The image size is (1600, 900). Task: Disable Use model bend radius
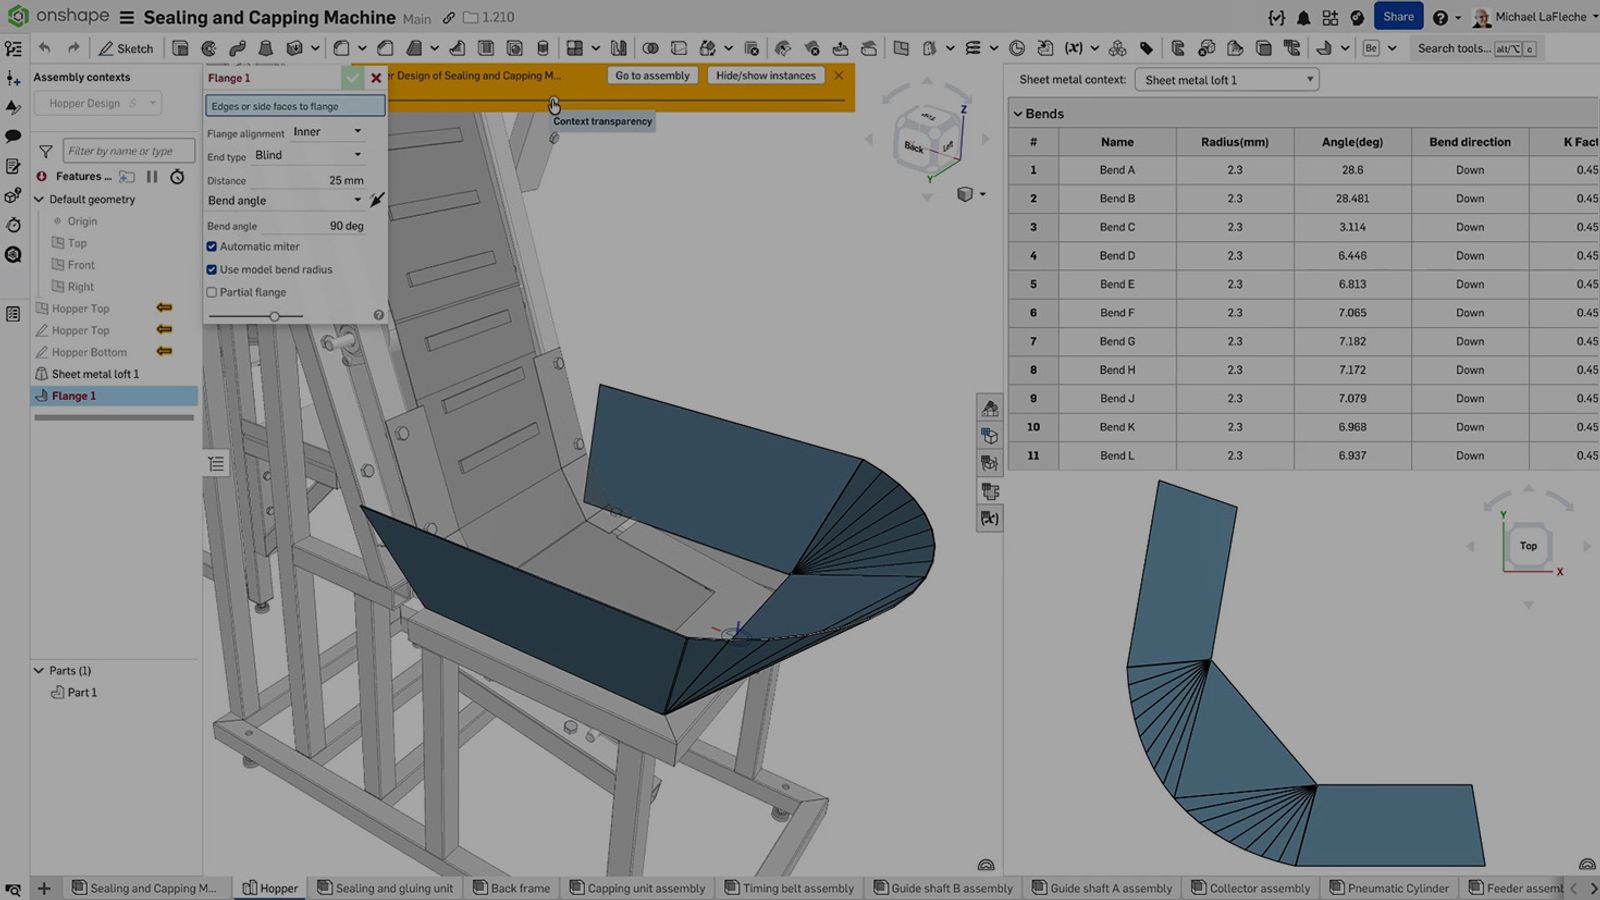click(x=212, y=270)
